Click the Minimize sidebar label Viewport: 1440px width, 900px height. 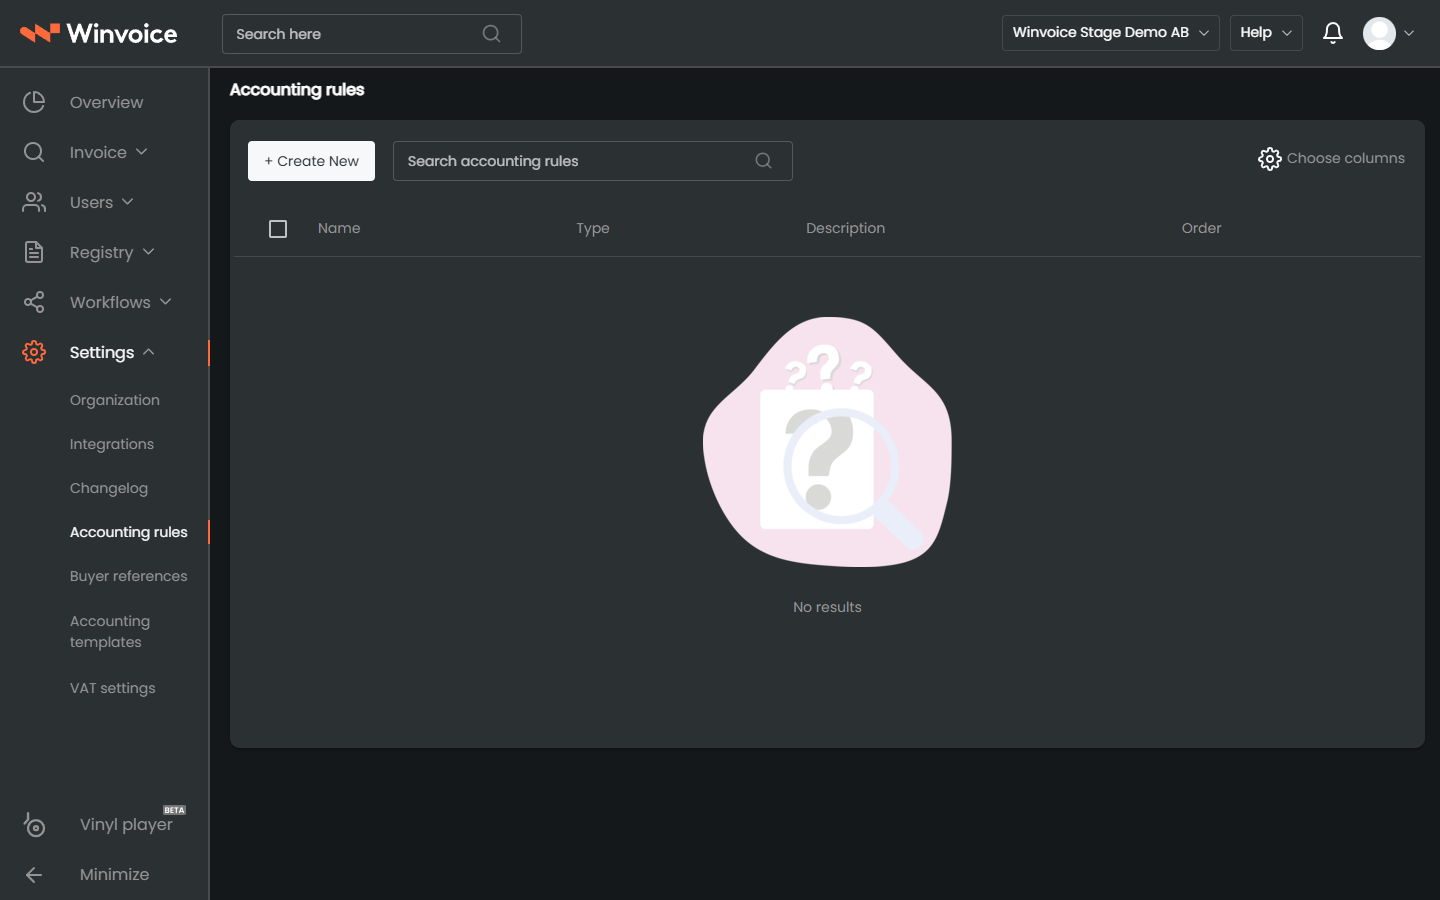pyautogui.click(x=115, y=874)
